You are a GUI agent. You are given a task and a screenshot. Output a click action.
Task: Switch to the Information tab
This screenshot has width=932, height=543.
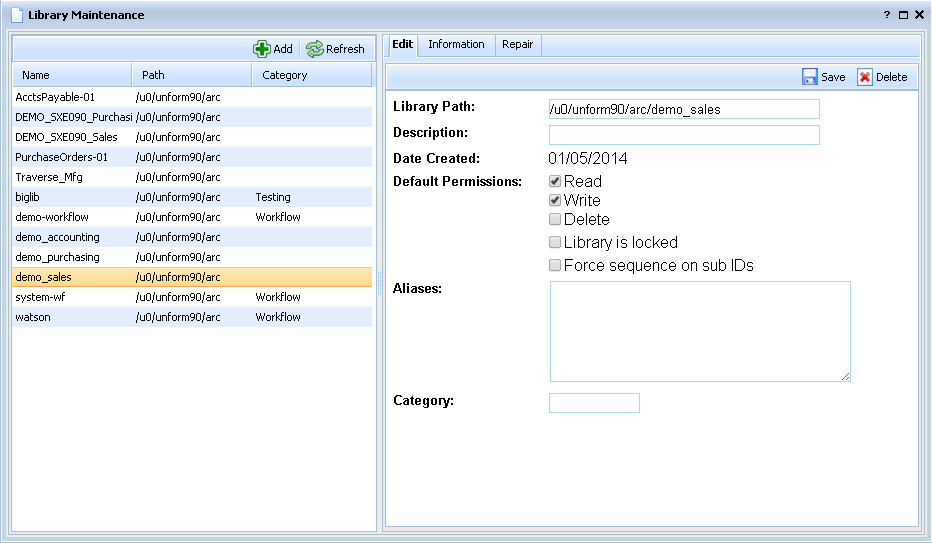point(456,45)
